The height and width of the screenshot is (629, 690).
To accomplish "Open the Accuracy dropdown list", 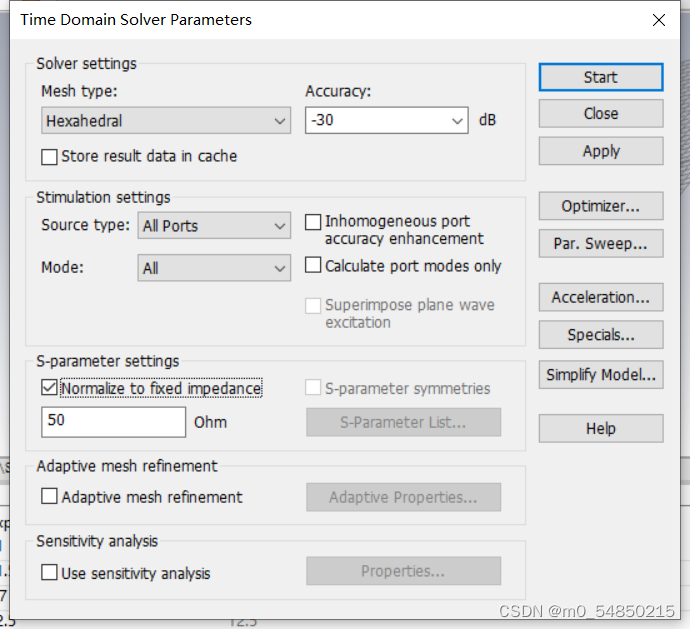I will [x=458, y=121].
